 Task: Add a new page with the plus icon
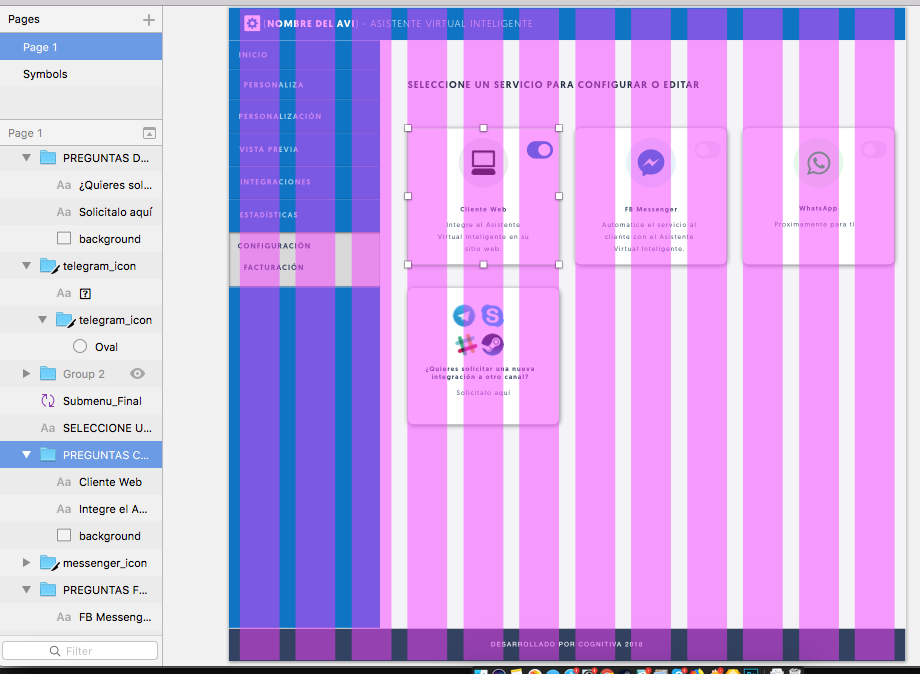[149, 20]
